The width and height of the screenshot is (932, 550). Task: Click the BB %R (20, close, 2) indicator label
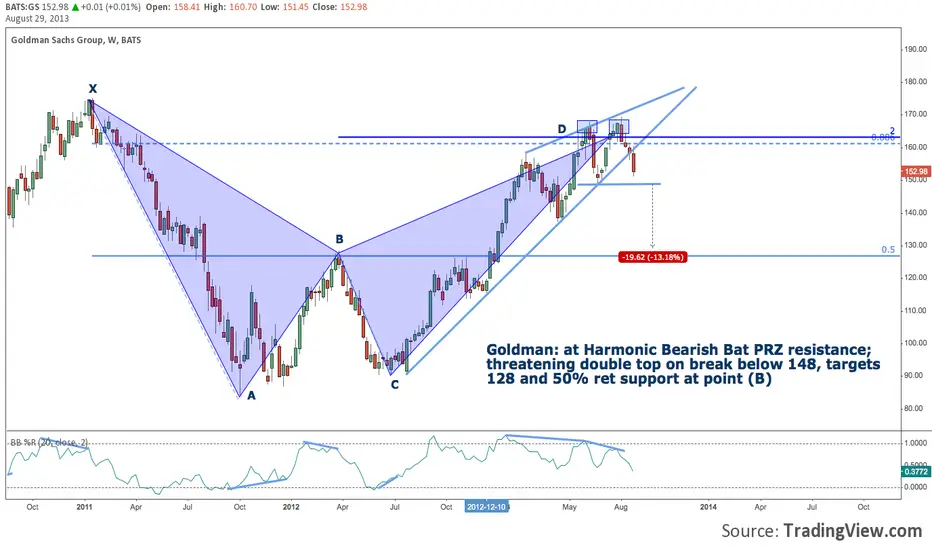tap(49, 442)
